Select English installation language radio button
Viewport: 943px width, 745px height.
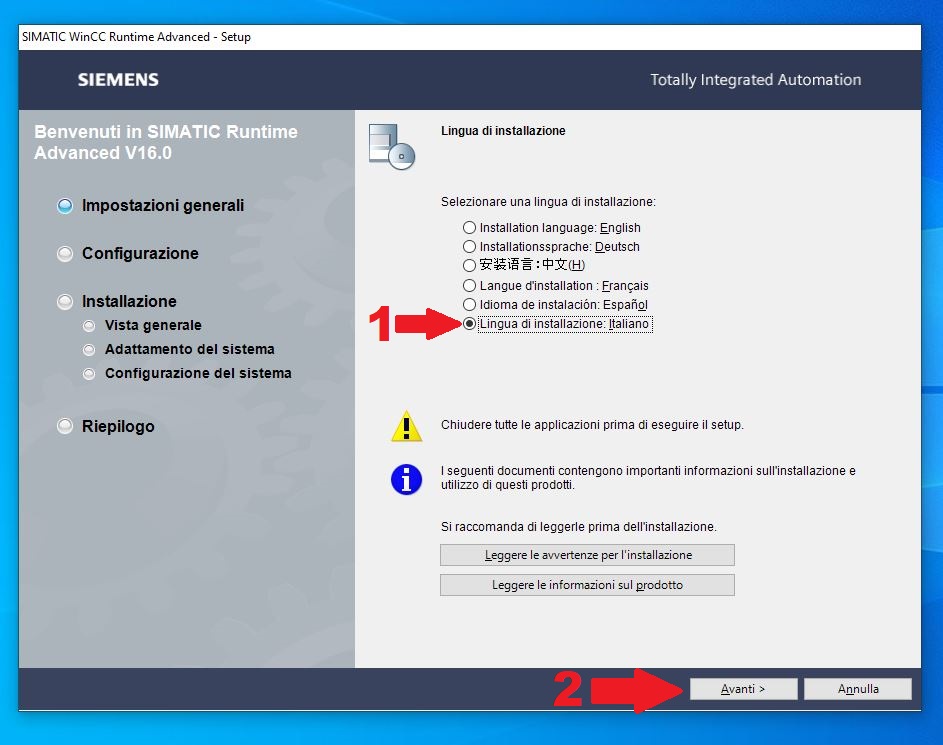click(469, 228)
